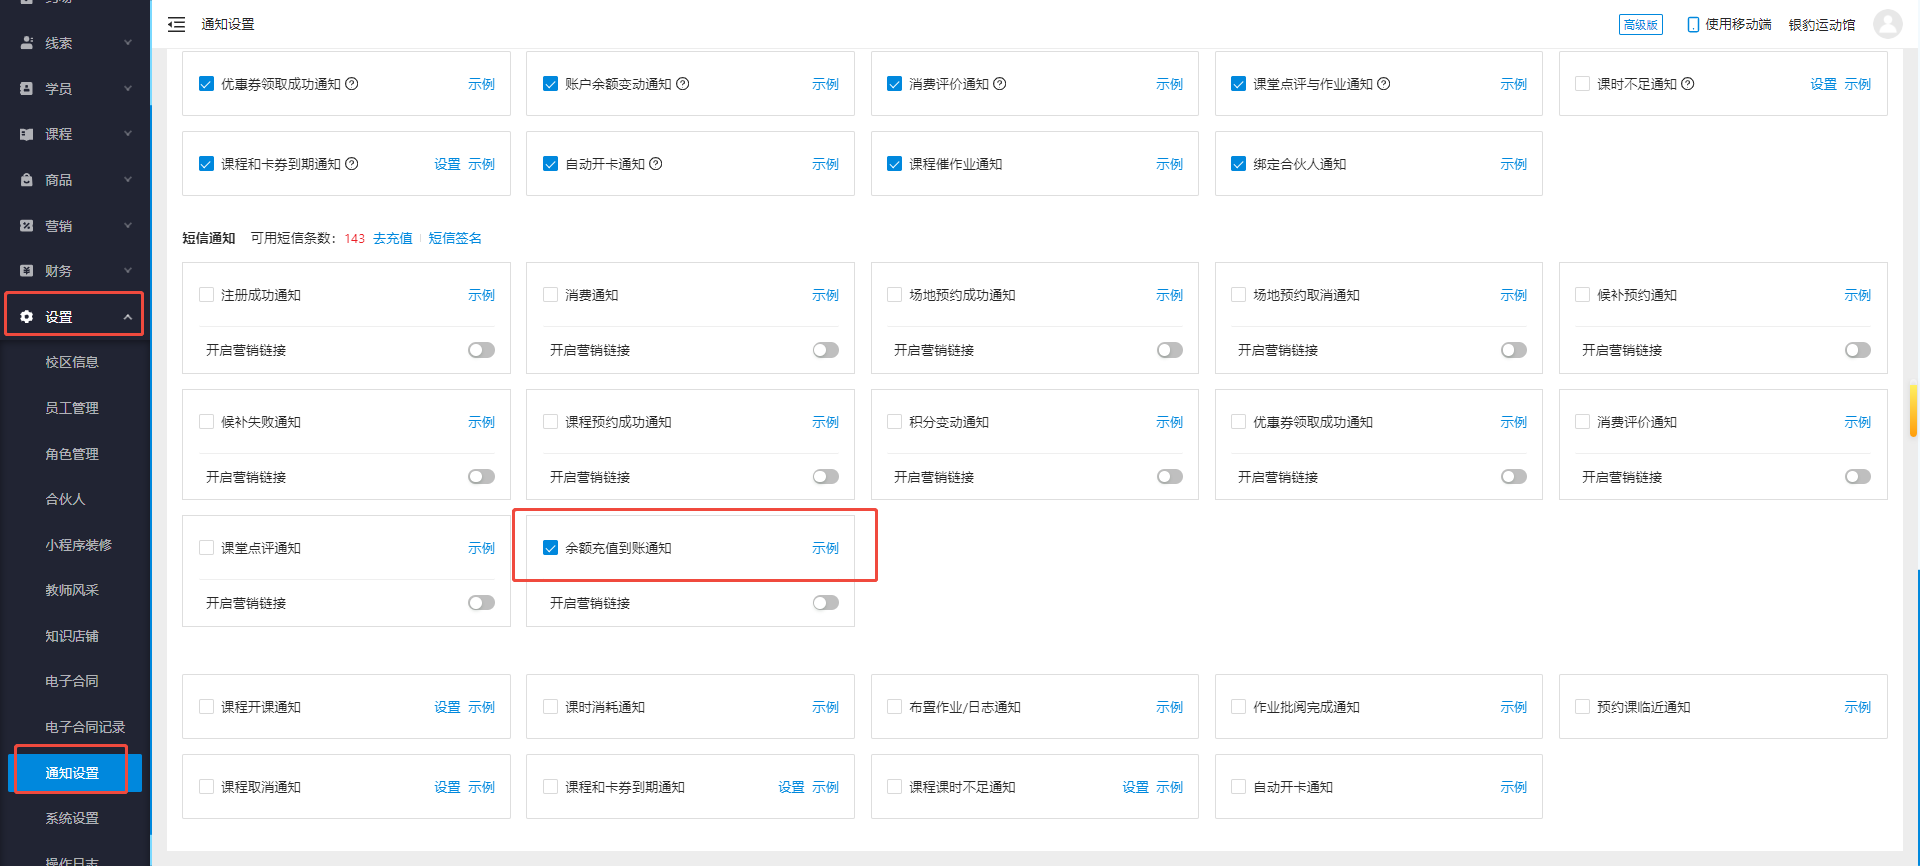Click the 高级版 badge
This screenshot has width=1920, height=866.
pyautogui.click(x=1640, y=25)
